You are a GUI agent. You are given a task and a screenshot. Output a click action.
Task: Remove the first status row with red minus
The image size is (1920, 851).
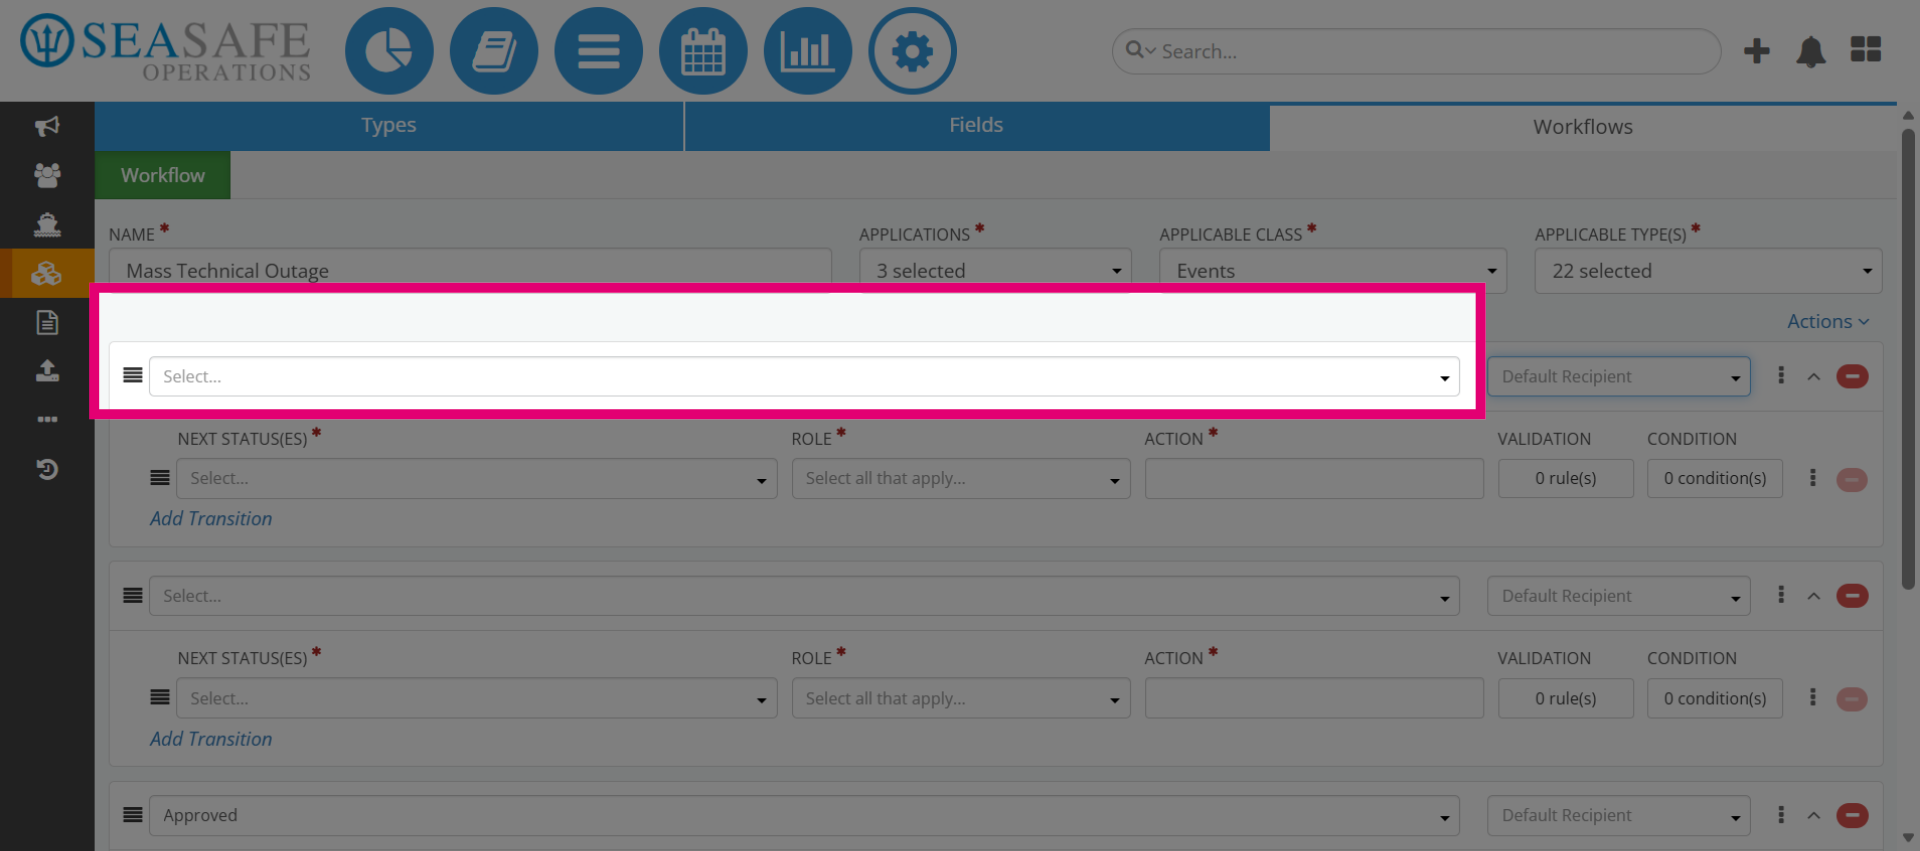coord(1852,377)
